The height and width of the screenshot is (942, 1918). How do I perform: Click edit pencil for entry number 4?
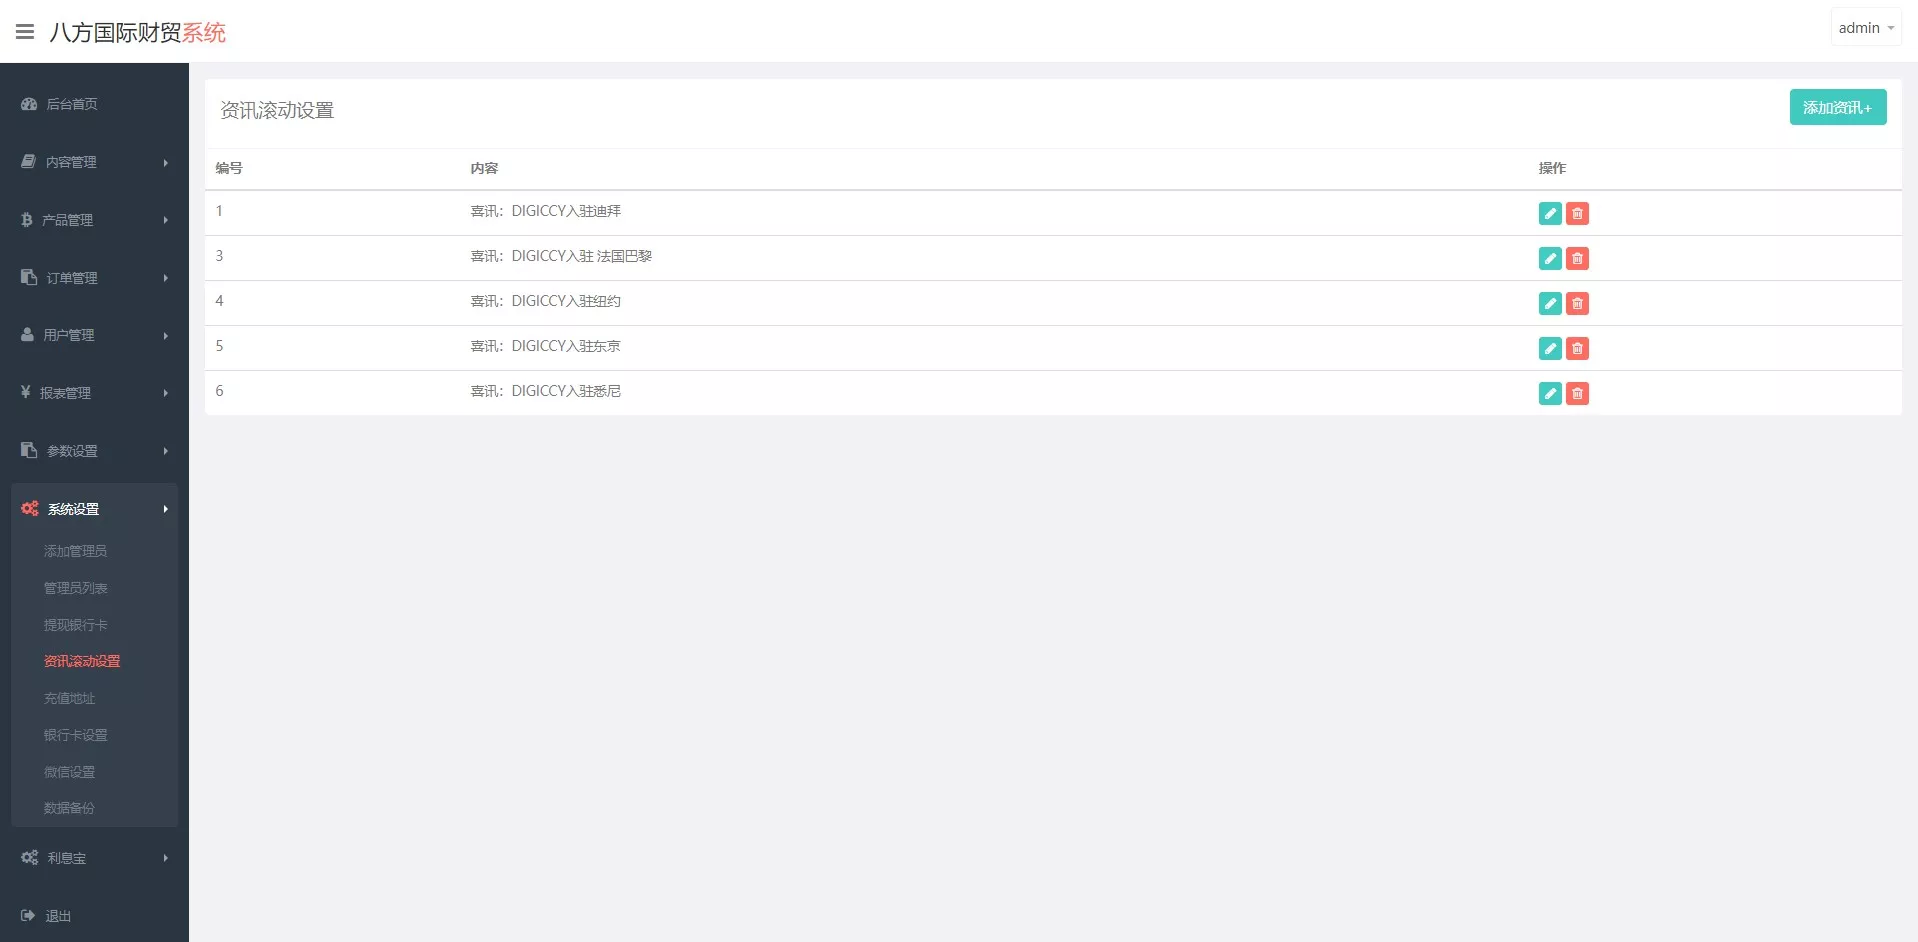point(1549,303)
